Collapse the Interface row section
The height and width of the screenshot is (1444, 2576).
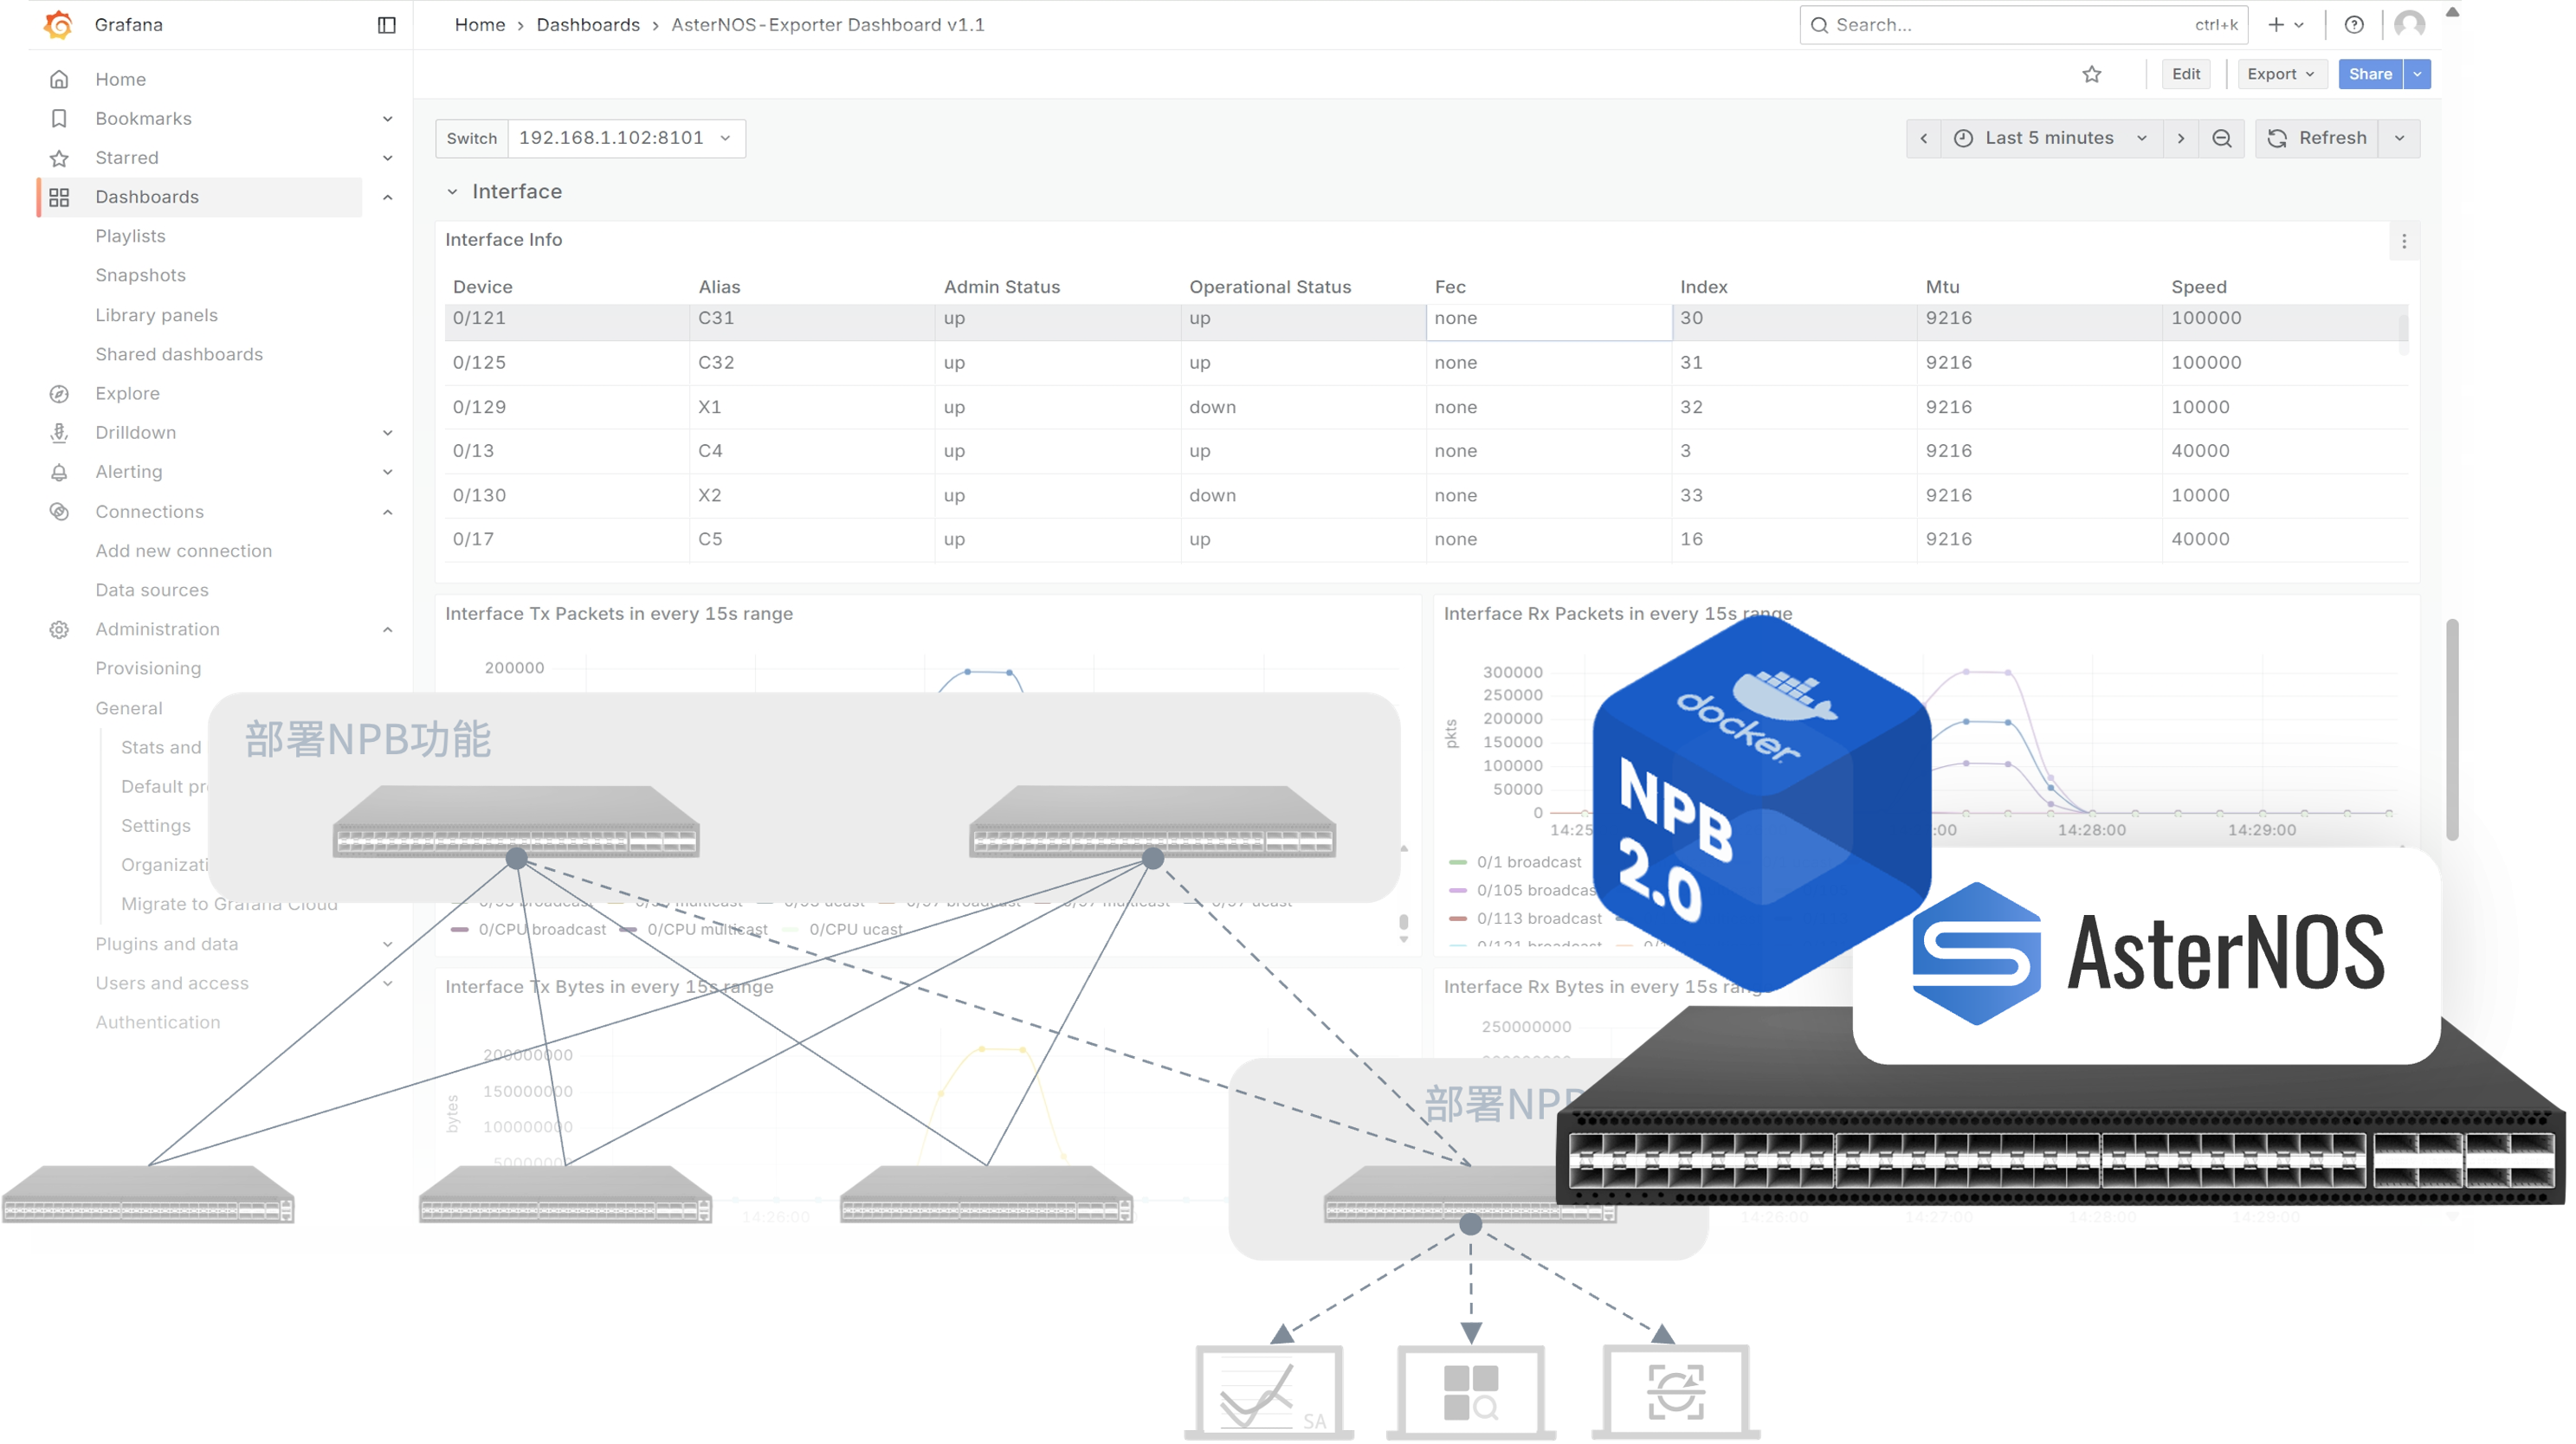[x=452, y=192]
